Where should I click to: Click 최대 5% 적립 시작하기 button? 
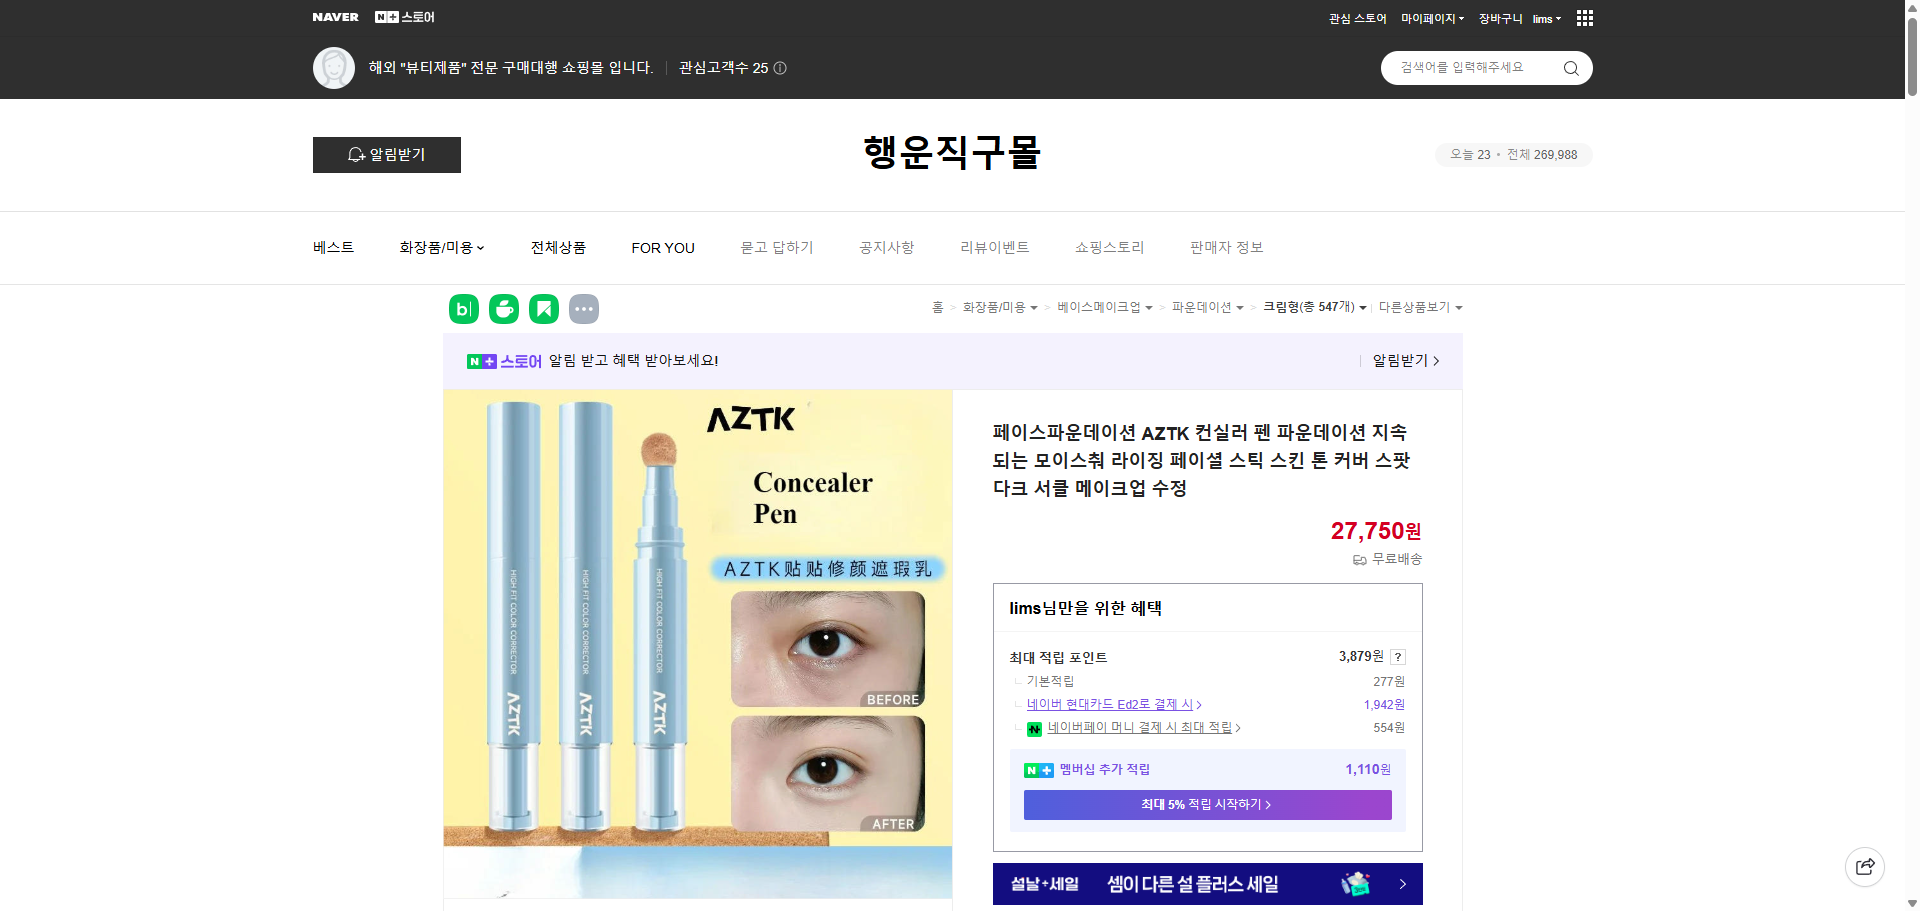[x=1206, y=805]
